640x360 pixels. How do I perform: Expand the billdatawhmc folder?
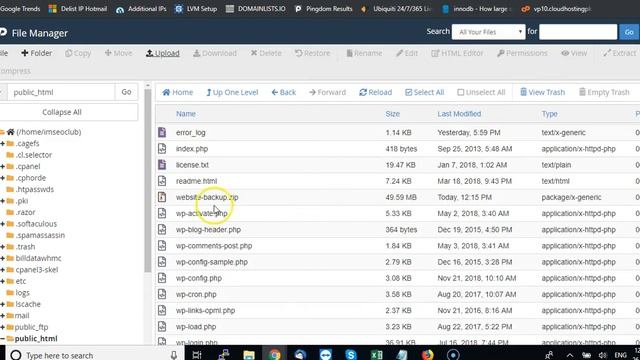point(2,258)
